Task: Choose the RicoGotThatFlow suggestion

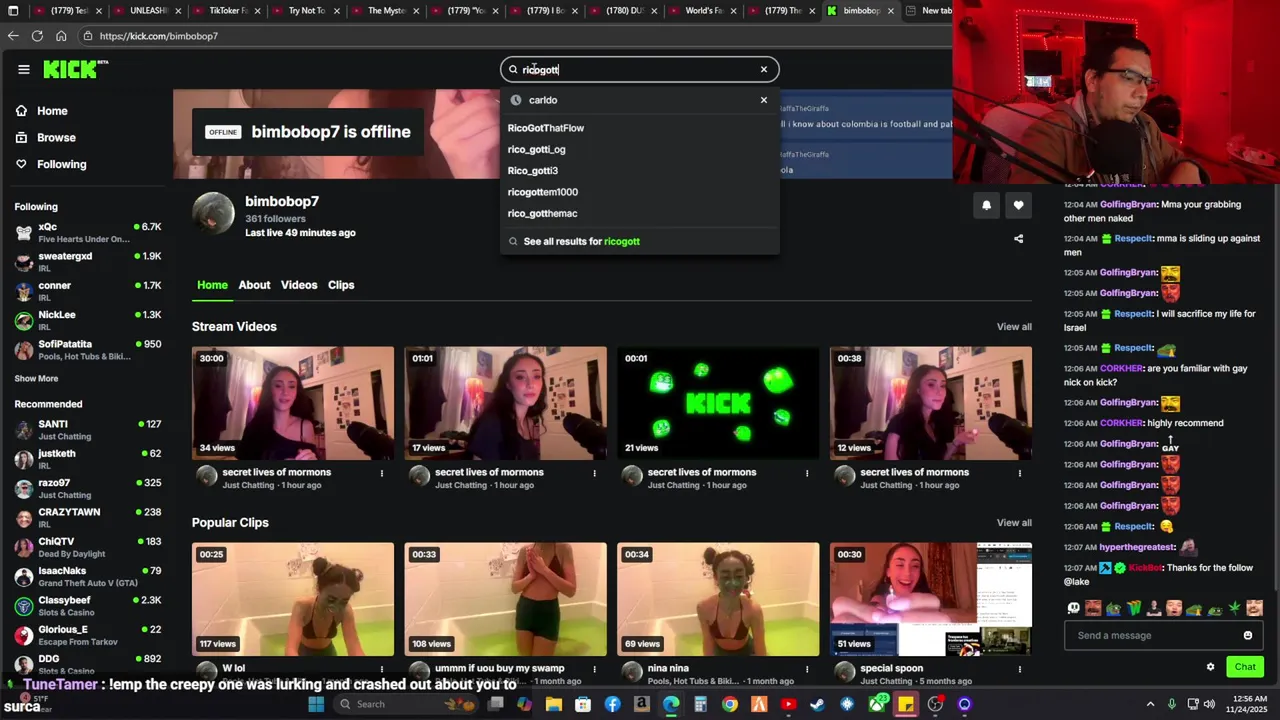Action: click(546, 128)
